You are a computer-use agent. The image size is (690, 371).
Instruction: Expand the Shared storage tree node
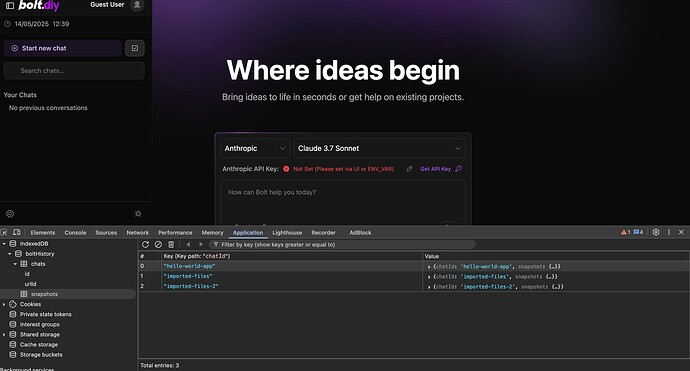click(4, 335)
